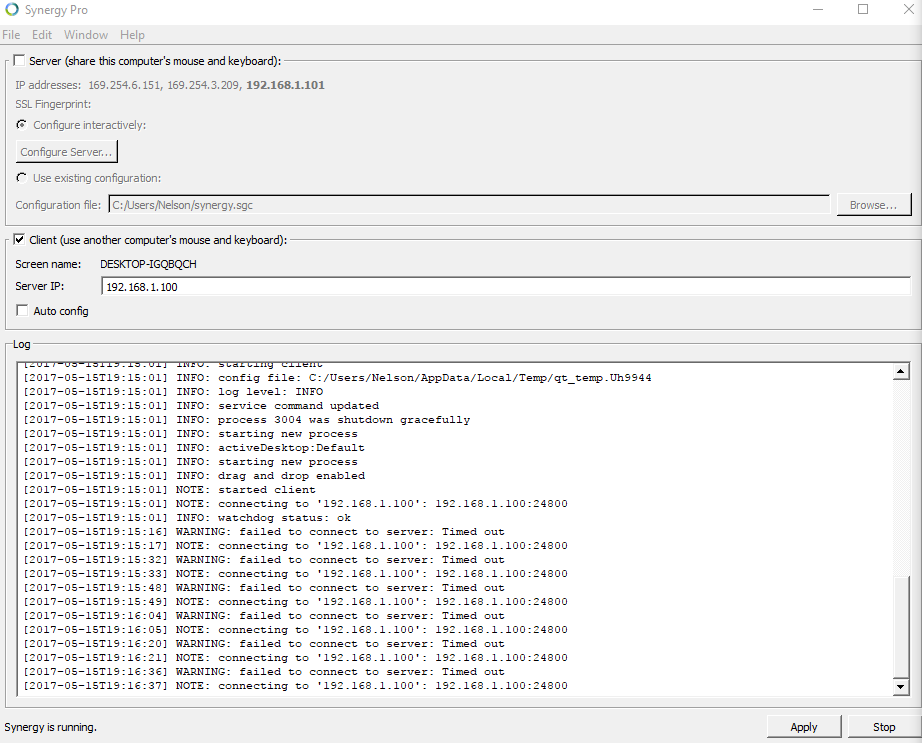Click the Apply button
Viewport: 922px width, 743px height.
804,727
